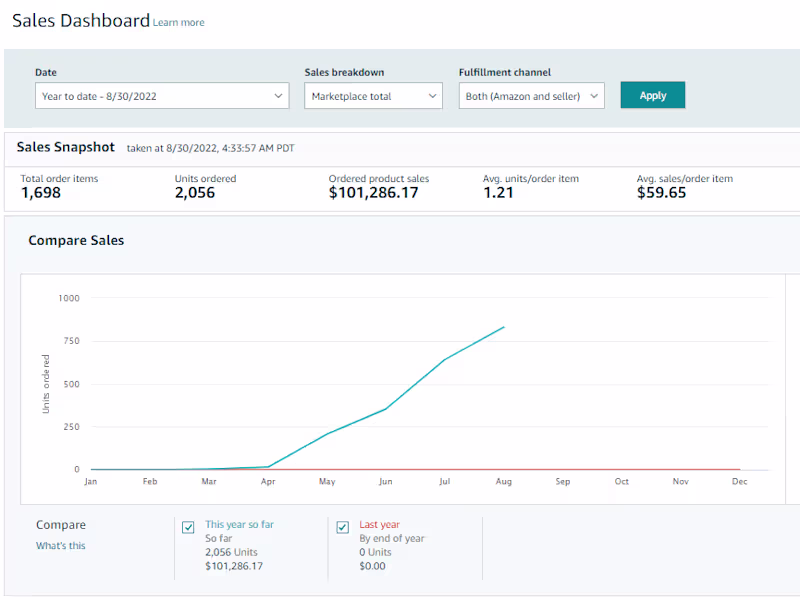Click the Units ordered value 2,056
Image resolution: width=800 pixels, height=600 pixels.
click(x=195, y=193)
